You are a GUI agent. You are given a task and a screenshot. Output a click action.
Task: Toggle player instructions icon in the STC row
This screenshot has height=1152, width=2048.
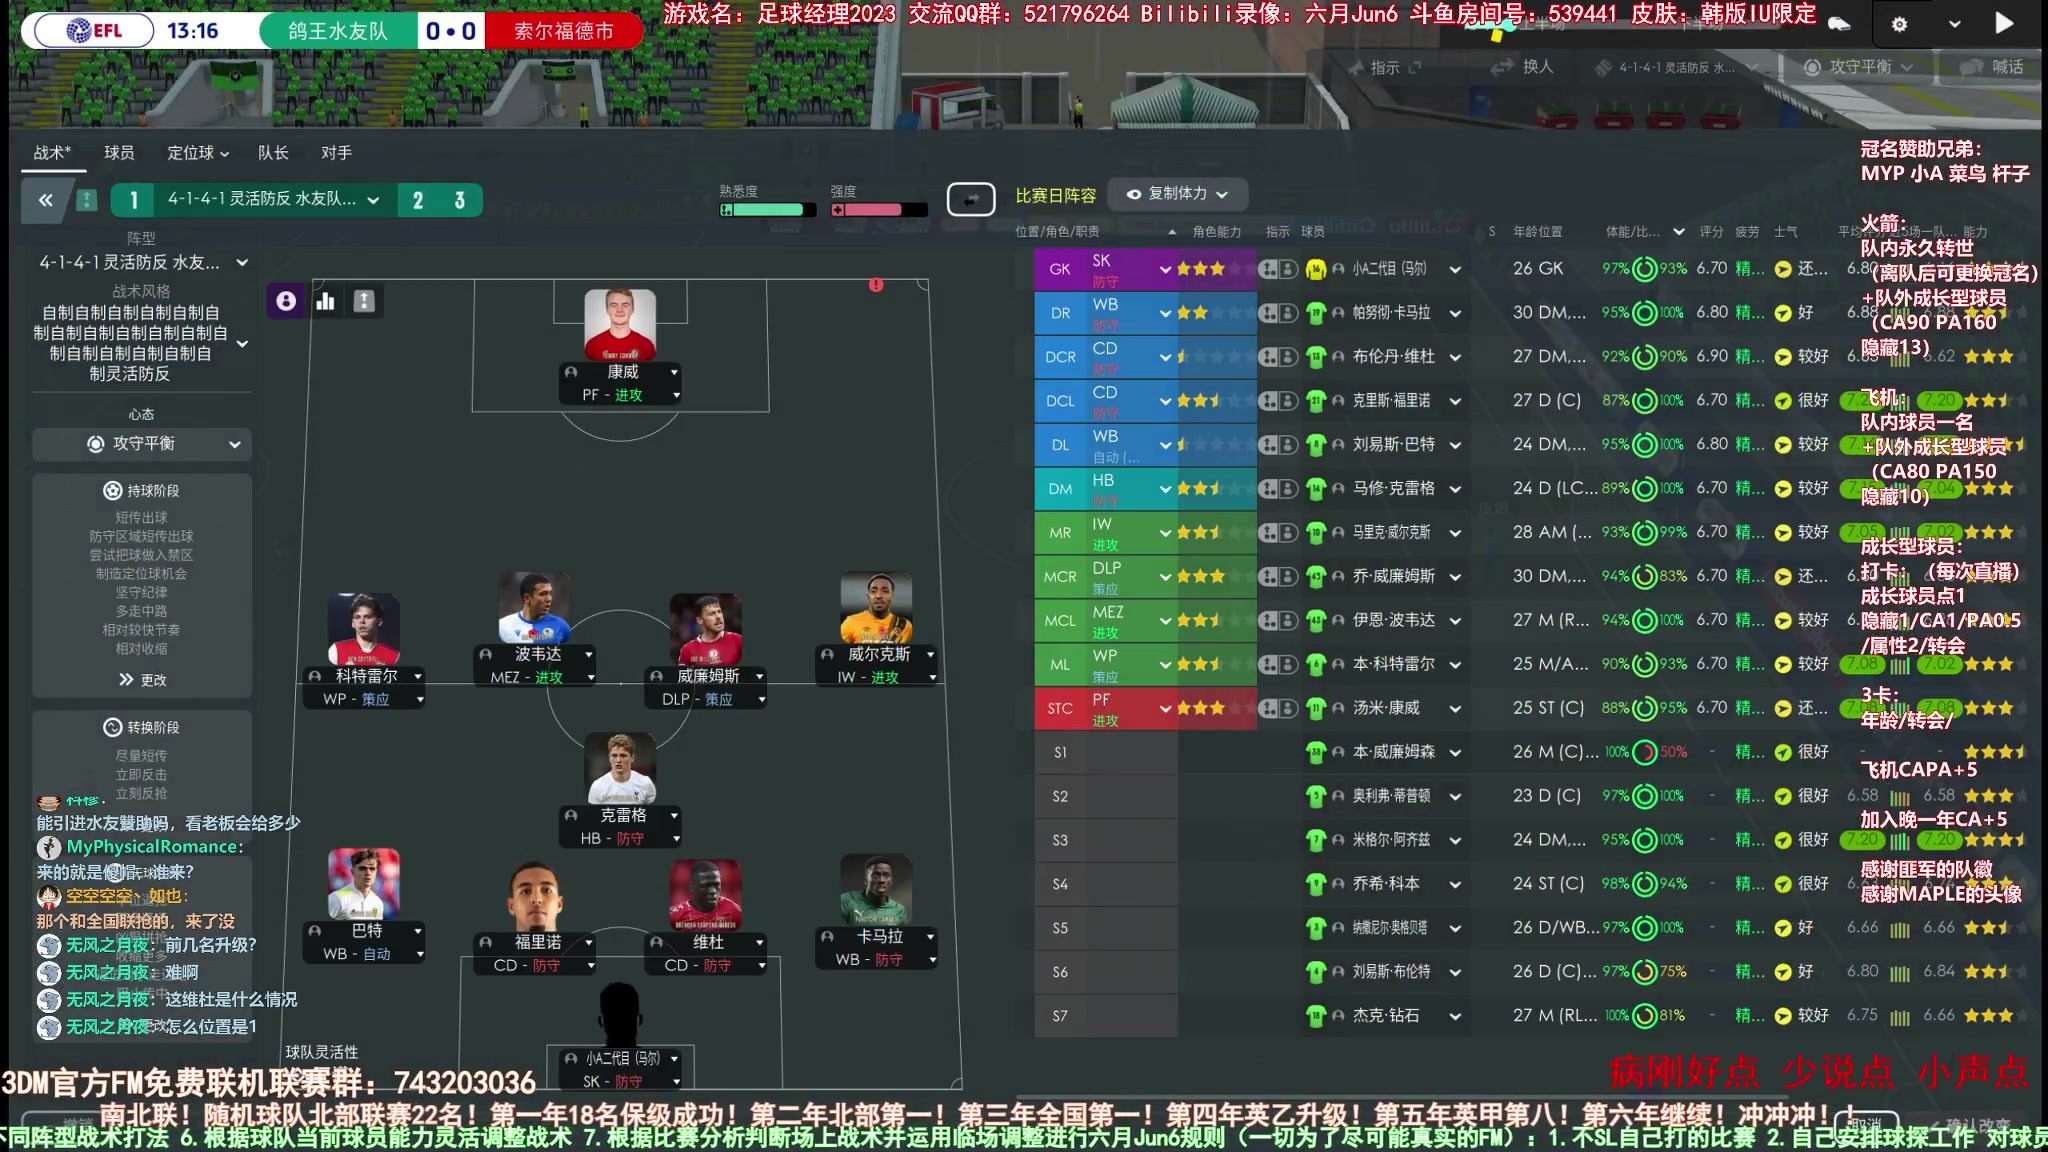point(1289,709)
